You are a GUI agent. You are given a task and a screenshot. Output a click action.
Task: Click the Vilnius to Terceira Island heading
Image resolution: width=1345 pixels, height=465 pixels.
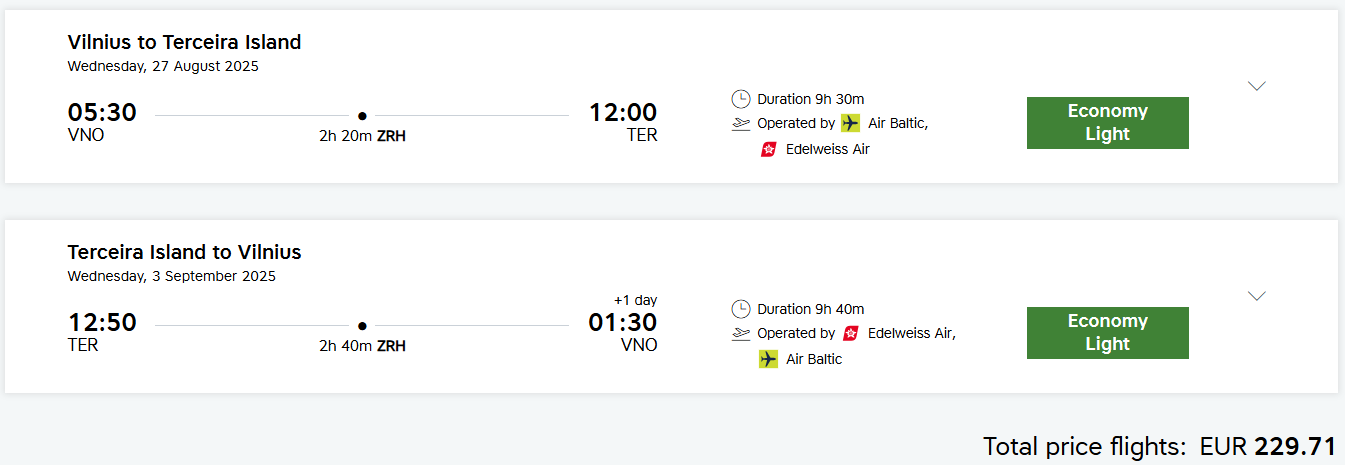coord(185,42)
